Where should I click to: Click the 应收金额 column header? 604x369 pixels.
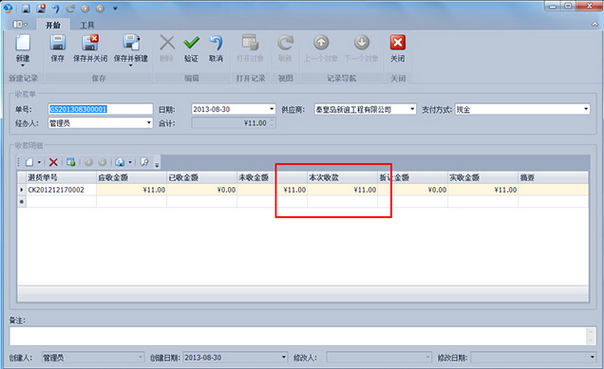(131, 177)
